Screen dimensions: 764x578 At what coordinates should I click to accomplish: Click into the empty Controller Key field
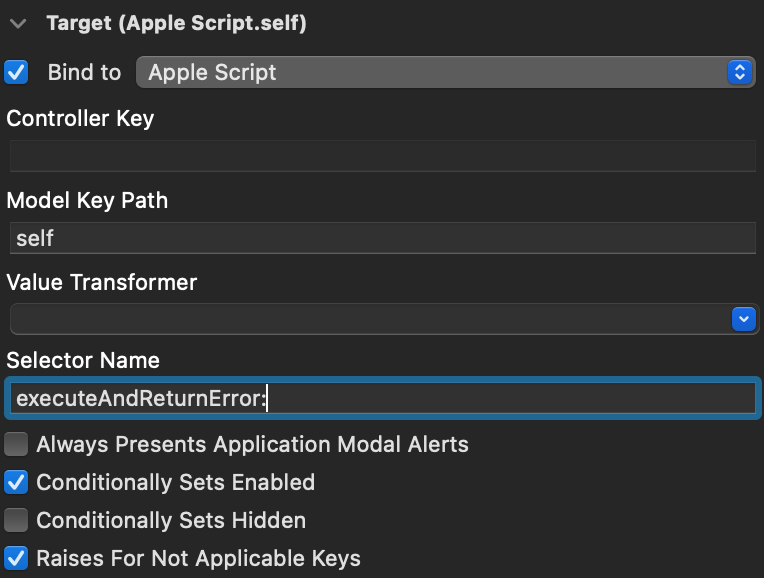380,156
